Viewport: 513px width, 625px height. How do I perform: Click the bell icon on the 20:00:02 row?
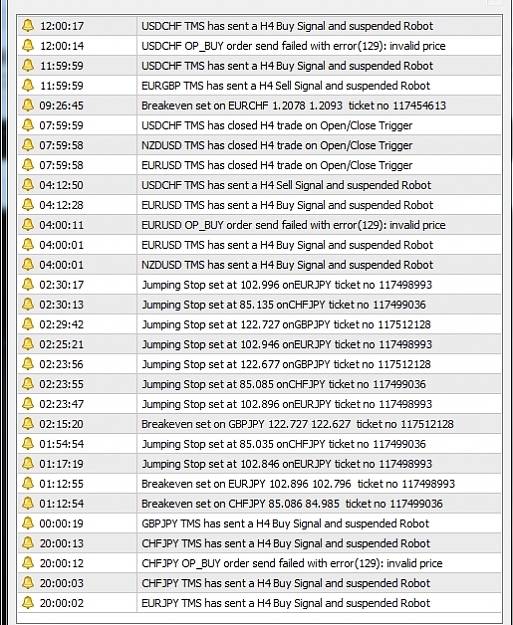point(28,603)
